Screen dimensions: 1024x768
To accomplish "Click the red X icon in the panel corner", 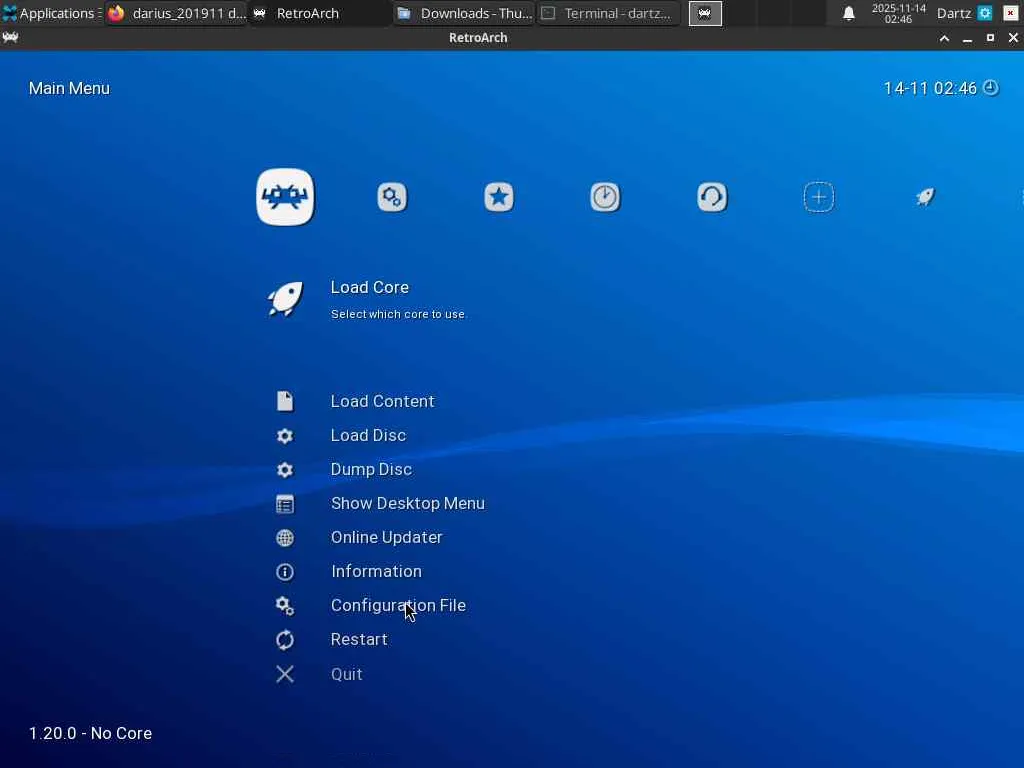I will pos(1010,13).
